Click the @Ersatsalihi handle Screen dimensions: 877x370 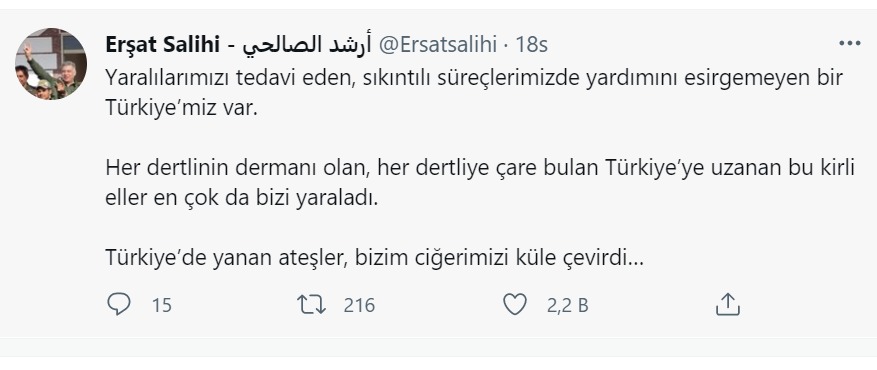click(x=438, y=45)
